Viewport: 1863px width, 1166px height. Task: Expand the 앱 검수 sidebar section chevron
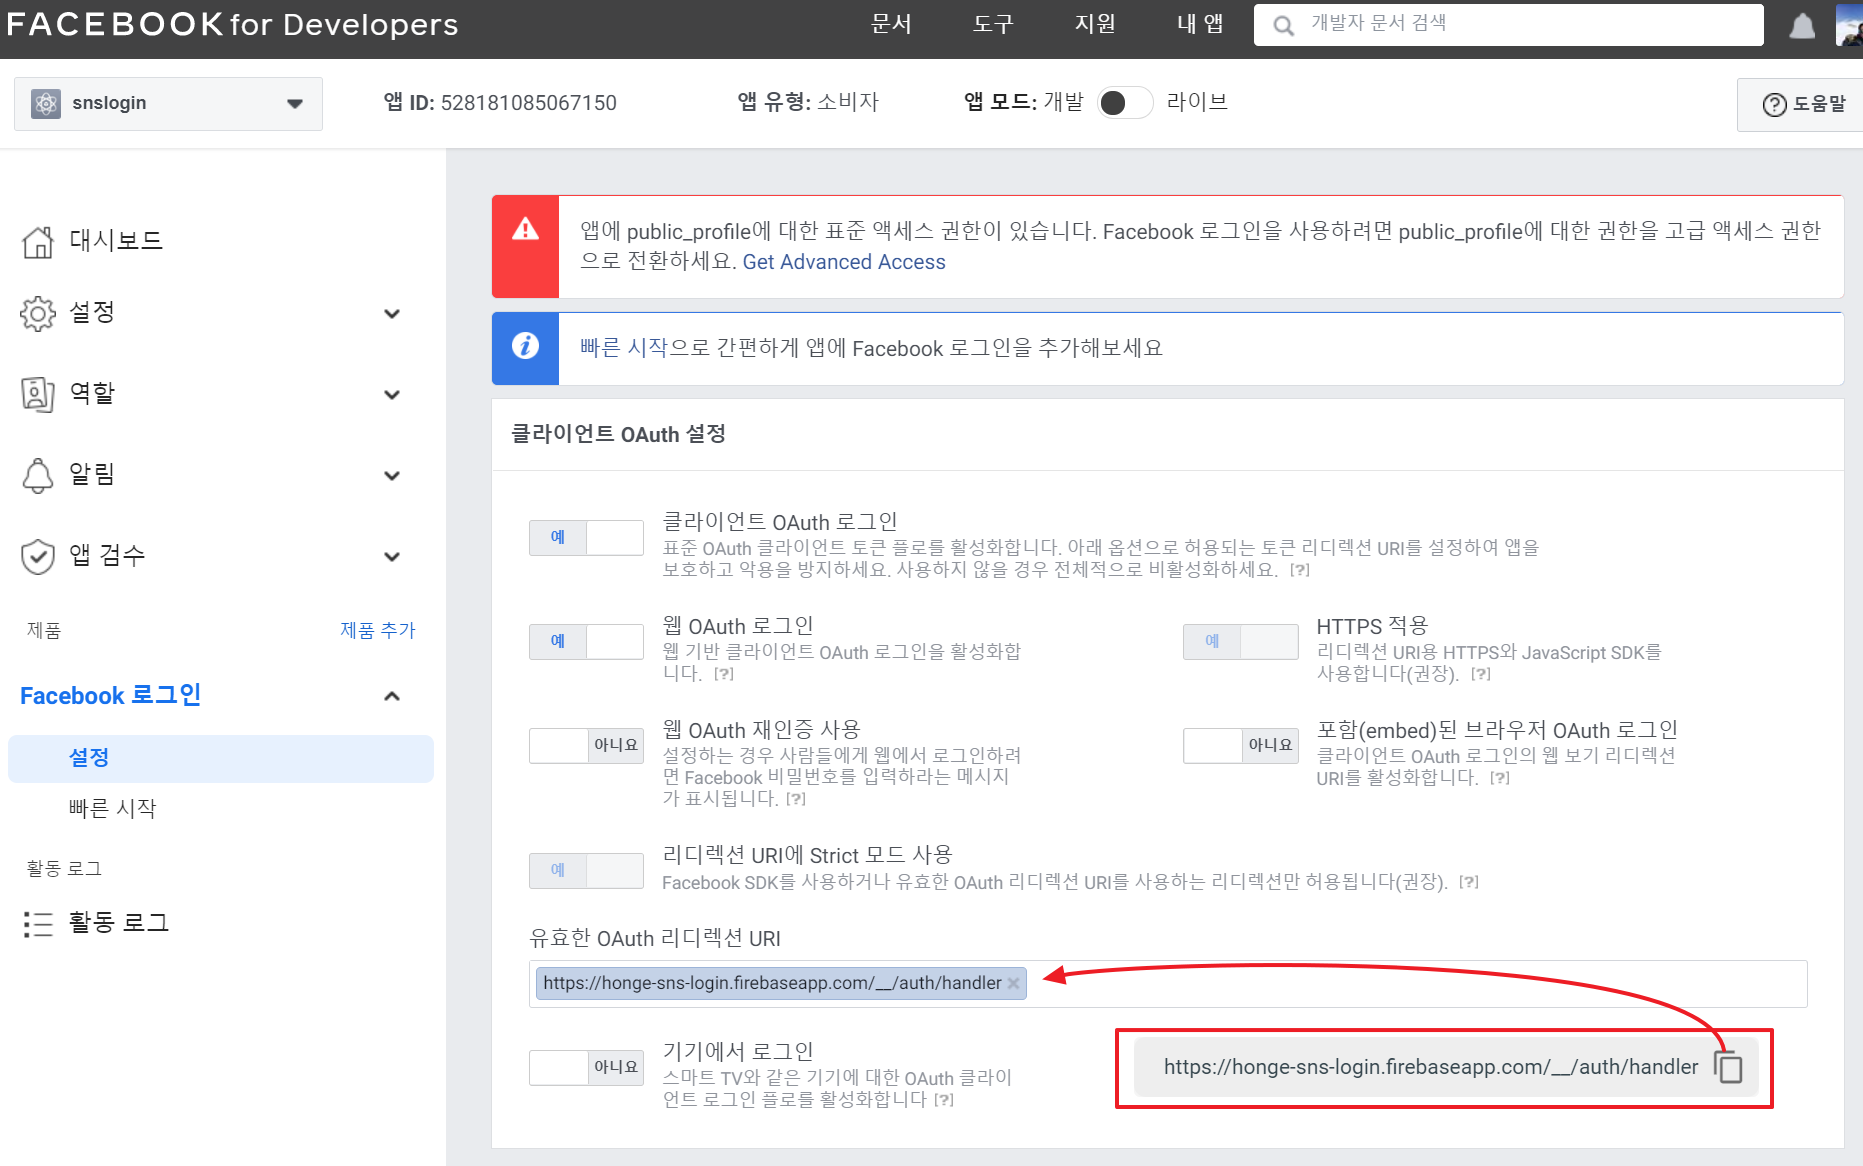click(392, 557)
